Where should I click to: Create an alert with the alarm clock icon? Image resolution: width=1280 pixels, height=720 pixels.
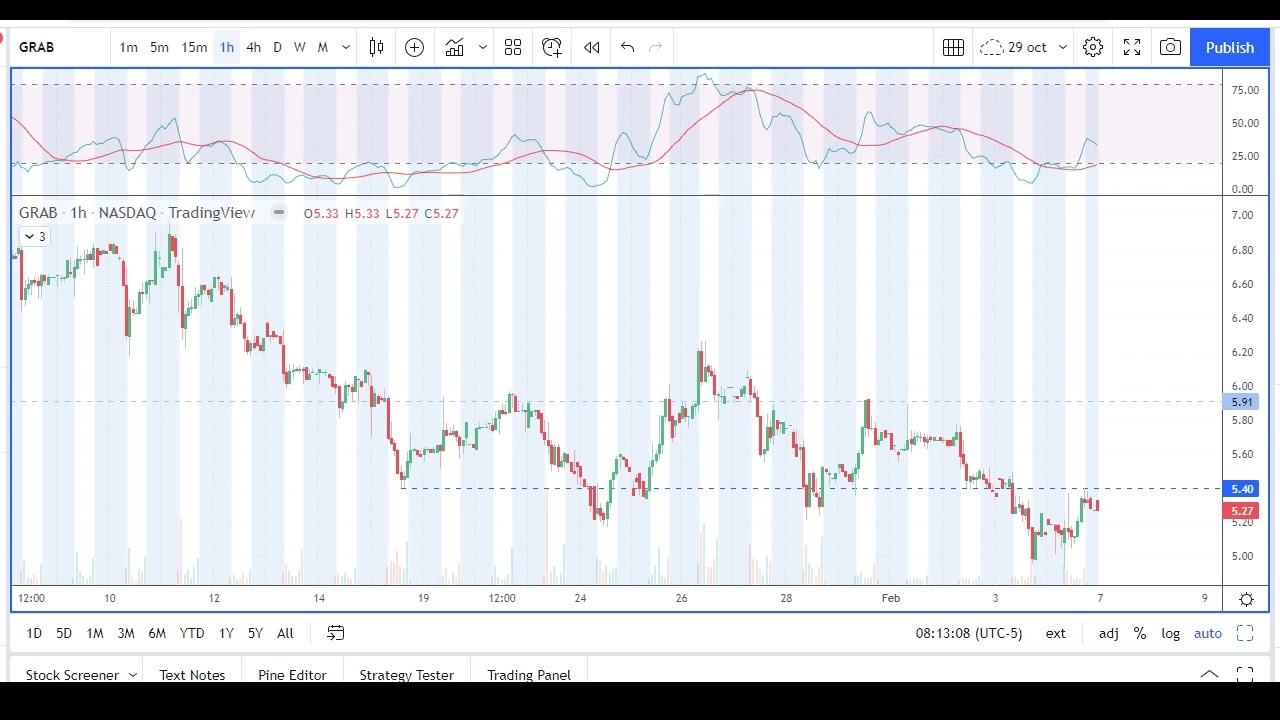click(552, 47)
